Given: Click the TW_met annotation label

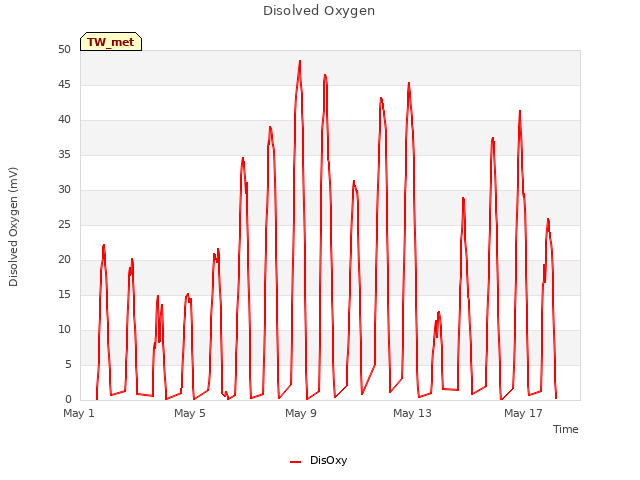Looking at the screenshot, I should point(111,42).
